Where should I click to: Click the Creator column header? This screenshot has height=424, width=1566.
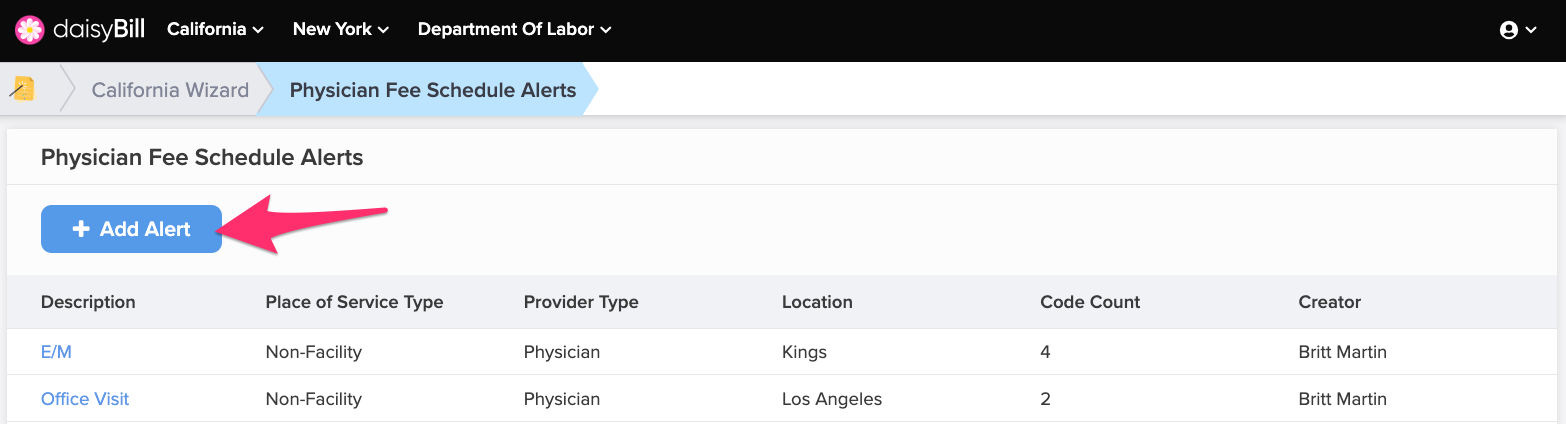[x=1330, y=302]
